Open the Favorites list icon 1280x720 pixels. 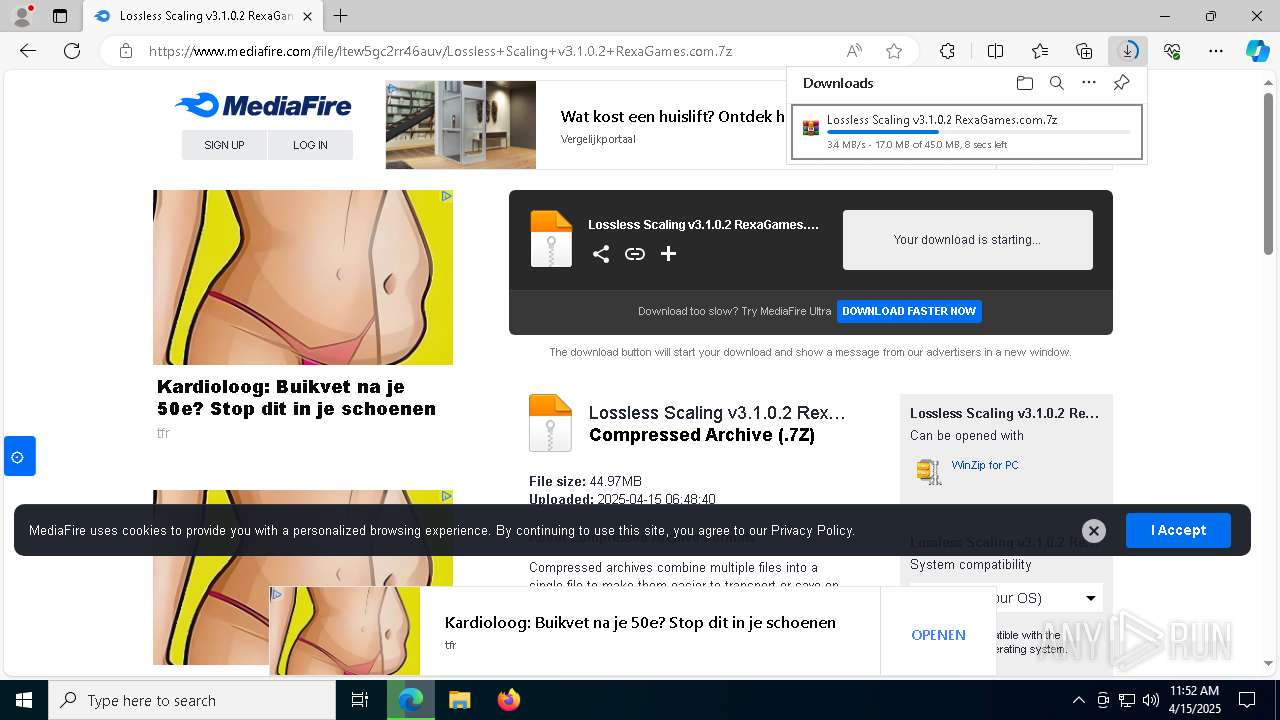point(1040,51)
